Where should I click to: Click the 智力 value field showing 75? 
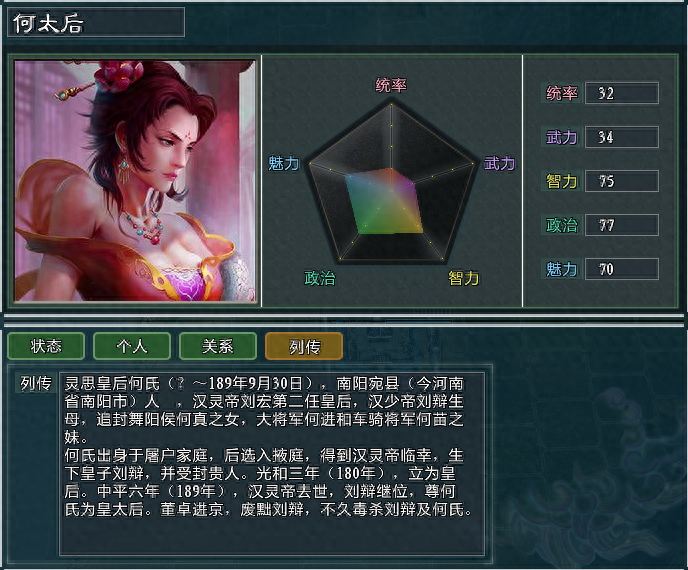(622, 181)
